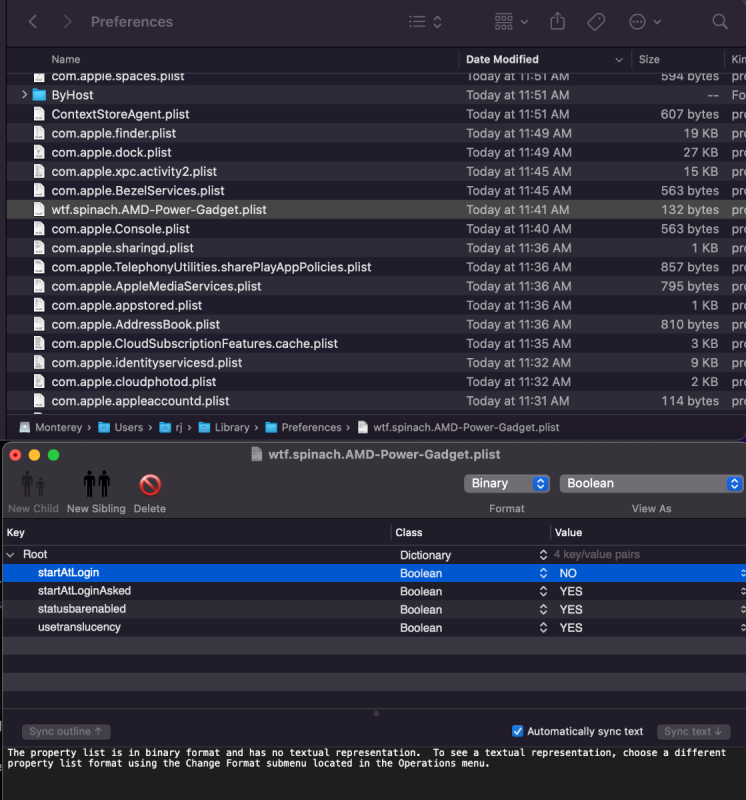Select com.apple.CloudSubscriptionFeatures.cache.plist file
Image resolution: width=746 pixels, height=800 pixels.
coord(194,344)
